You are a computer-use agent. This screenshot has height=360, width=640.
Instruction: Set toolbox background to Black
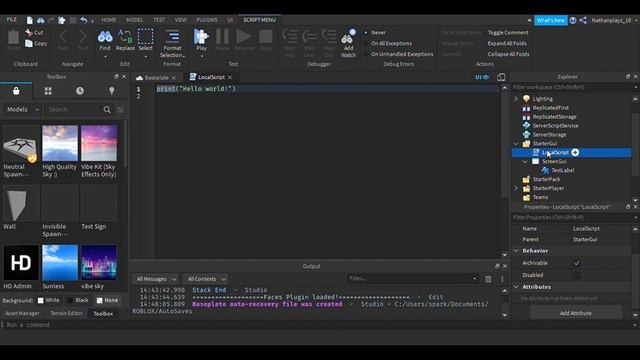(x=78, y=300)
